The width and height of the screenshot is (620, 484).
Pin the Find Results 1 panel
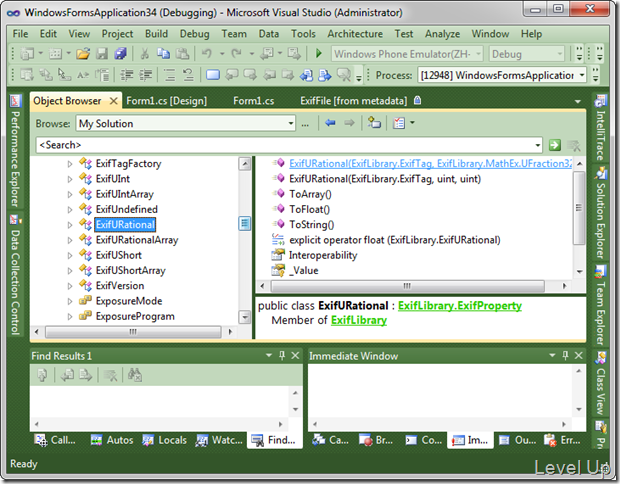click(282, 355)
